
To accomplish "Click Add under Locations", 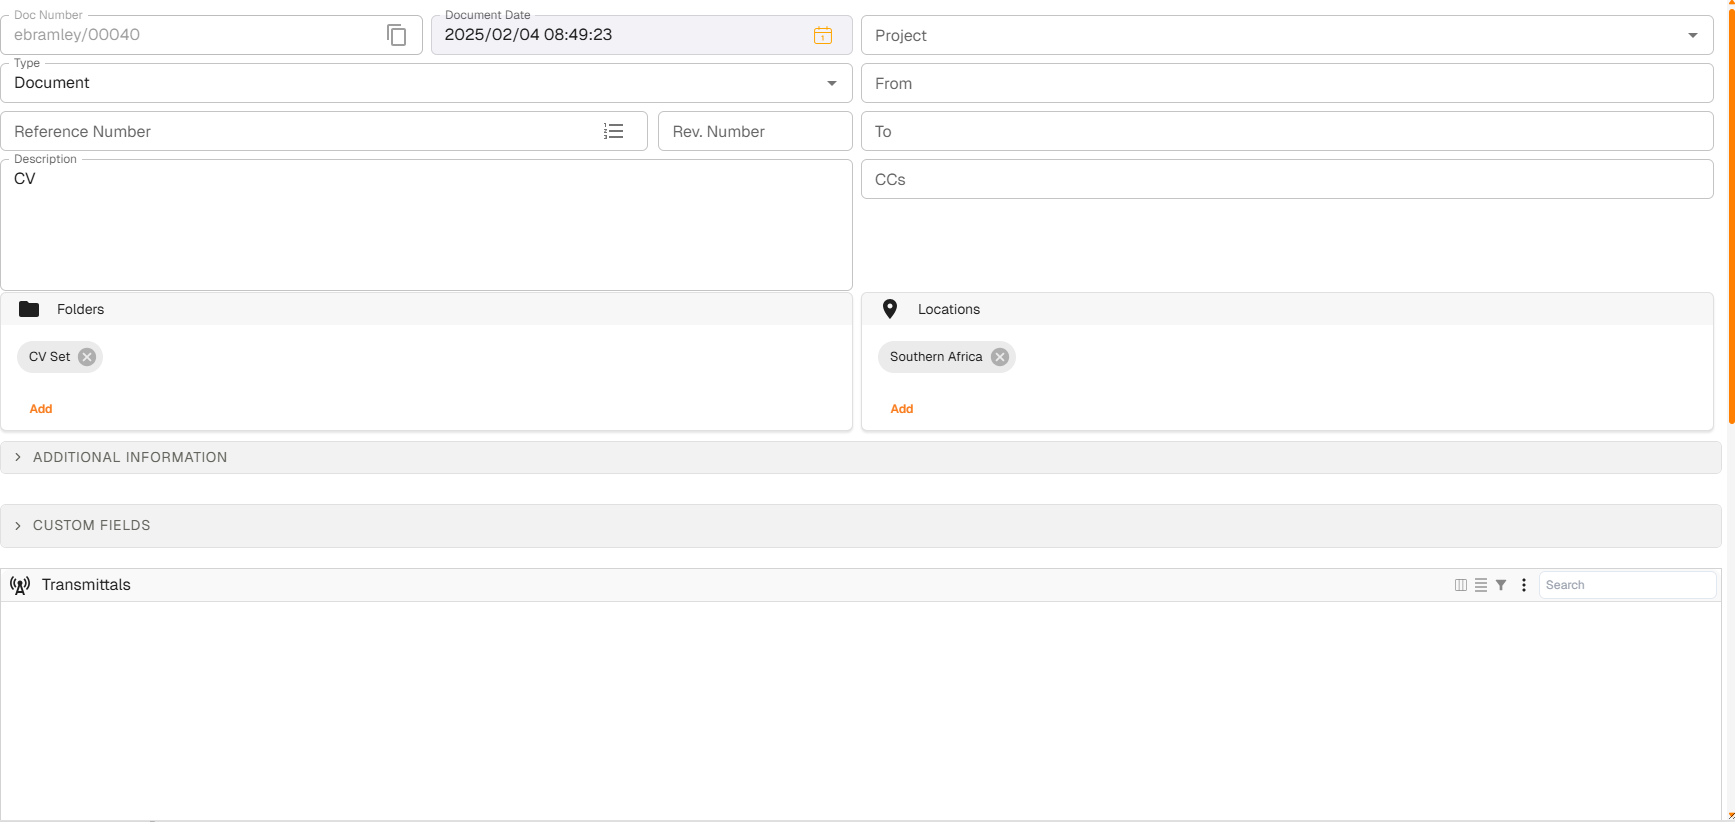I will pos(901,409).
